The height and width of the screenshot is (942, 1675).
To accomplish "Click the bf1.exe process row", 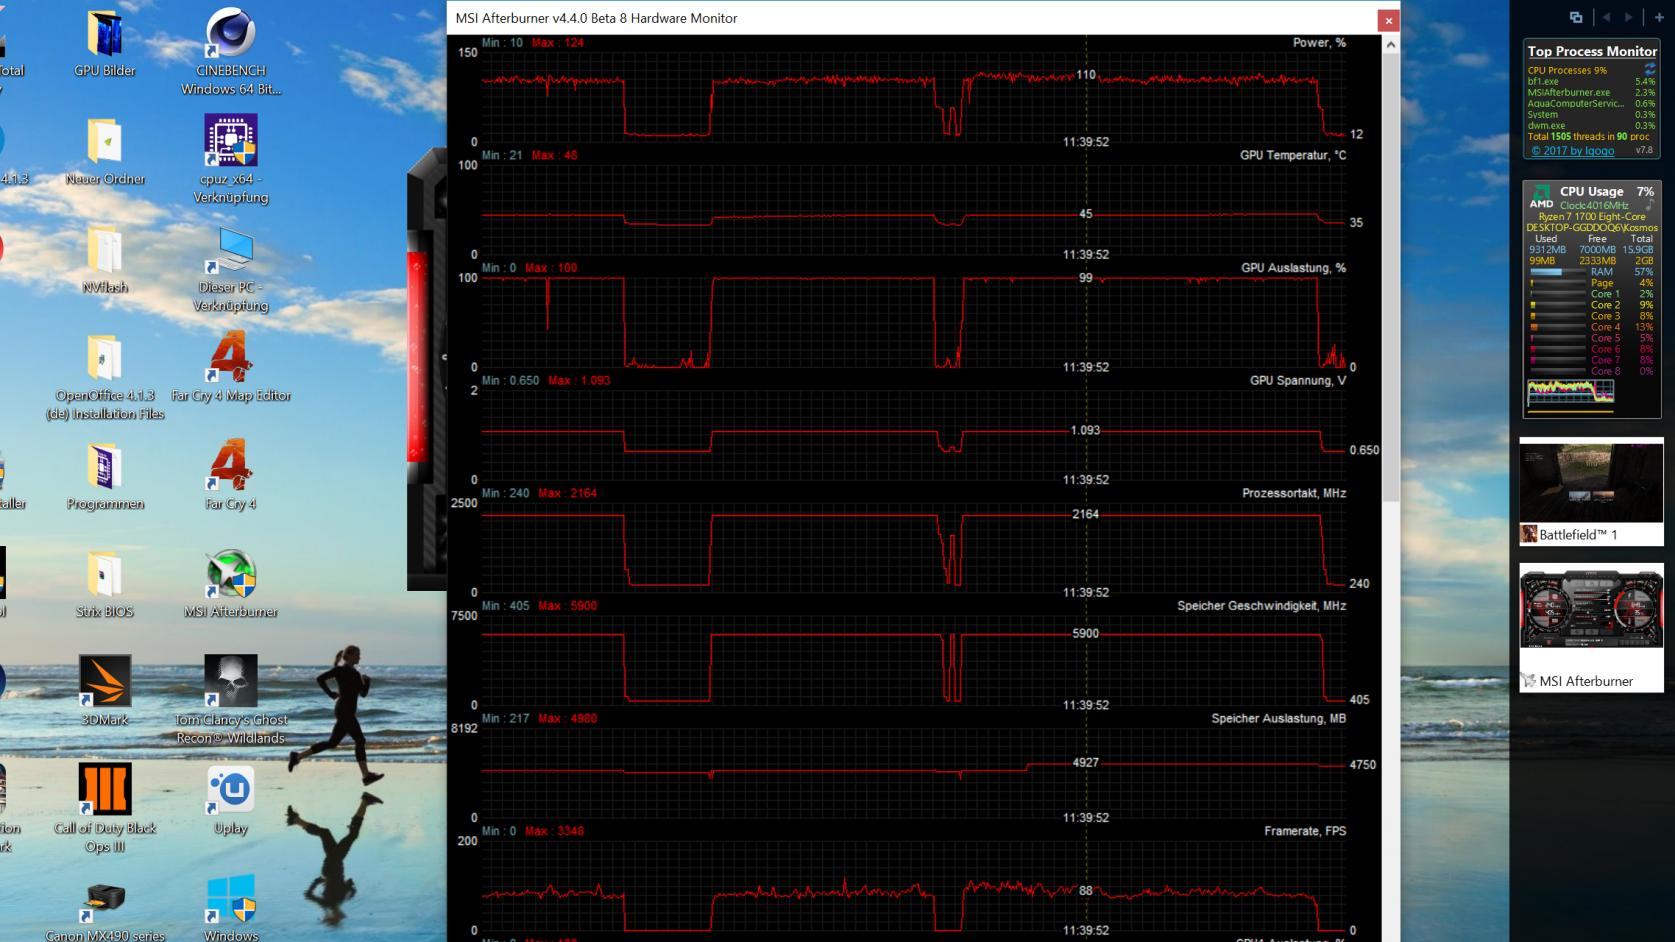I will (x=1591, y=82).
